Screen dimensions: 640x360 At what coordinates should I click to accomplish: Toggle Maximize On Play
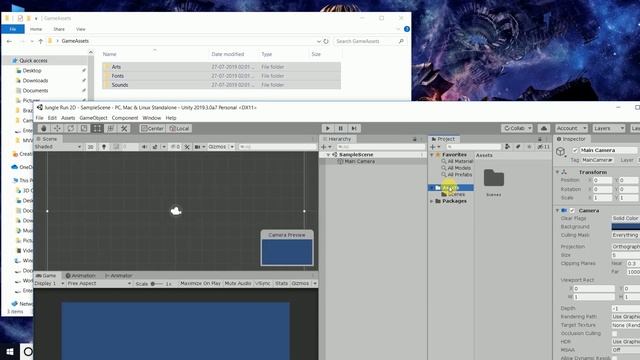tap(200, 283)
